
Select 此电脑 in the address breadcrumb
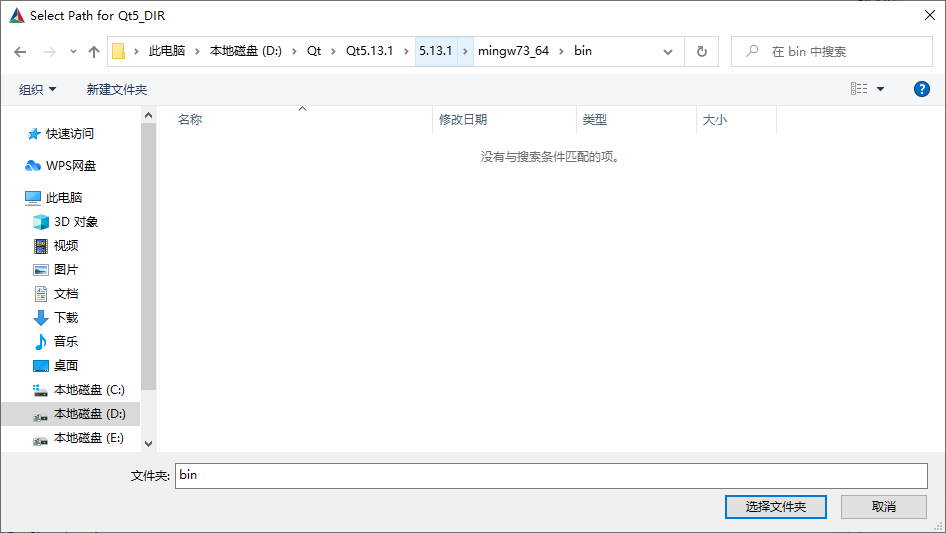point(167,51)
